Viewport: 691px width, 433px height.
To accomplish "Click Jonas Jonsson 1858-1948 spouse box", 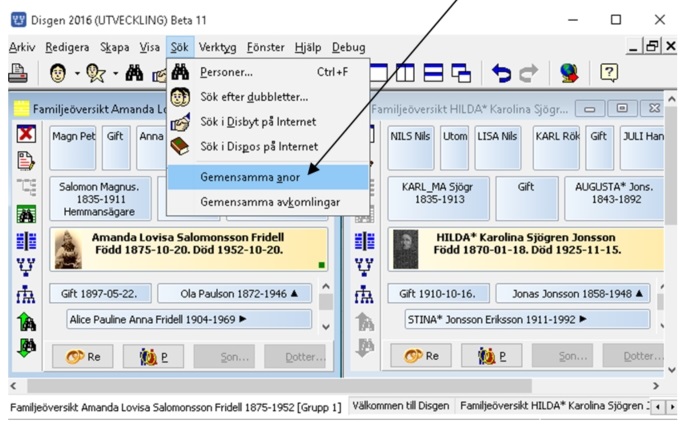I will click(x=572, y=293).
